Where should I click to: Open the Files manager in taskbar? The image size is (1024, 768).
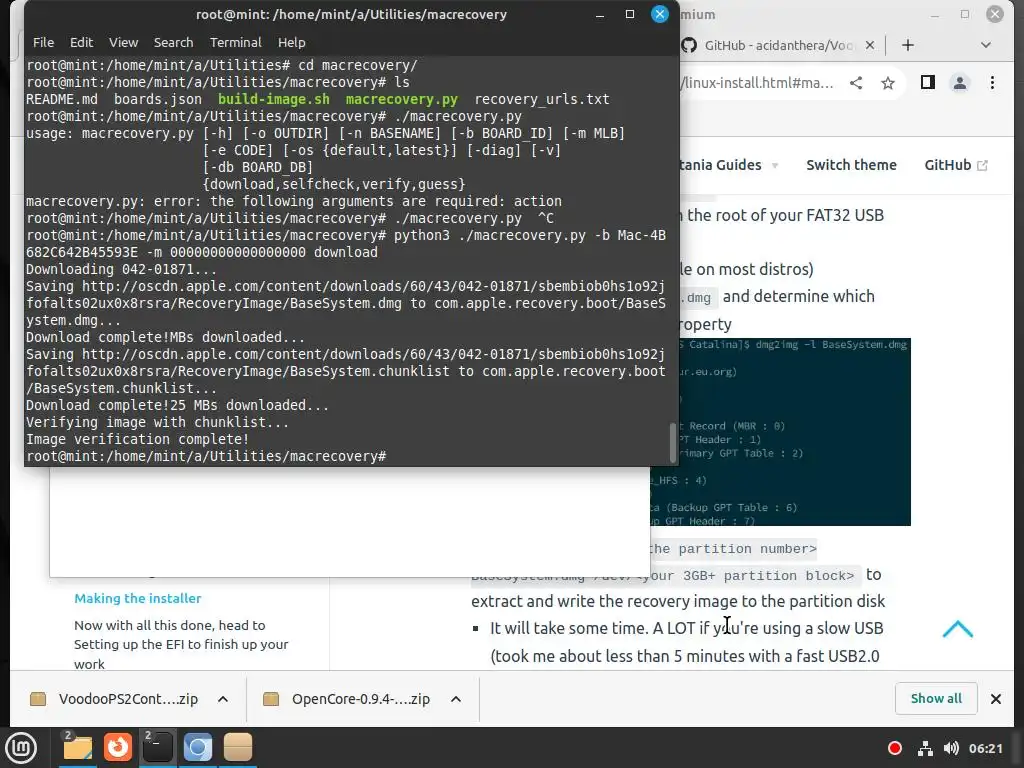click(x=78, y=747)
